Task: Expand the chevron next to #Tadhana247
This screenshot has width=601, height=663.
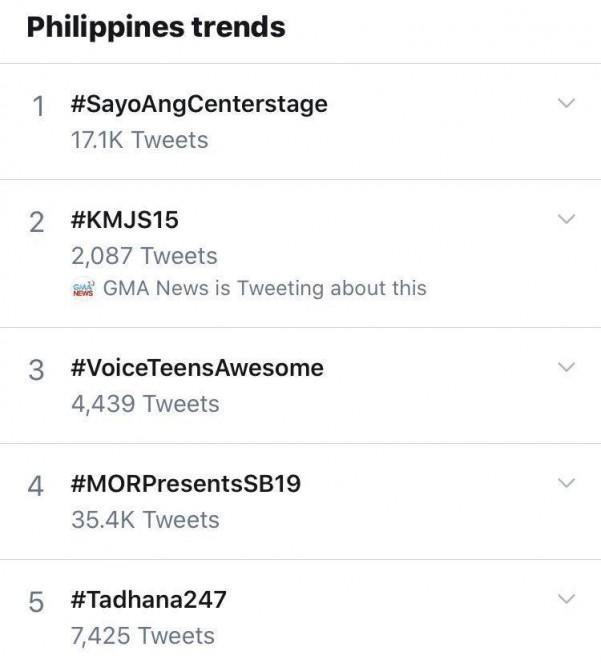Action: coord(566,600)
